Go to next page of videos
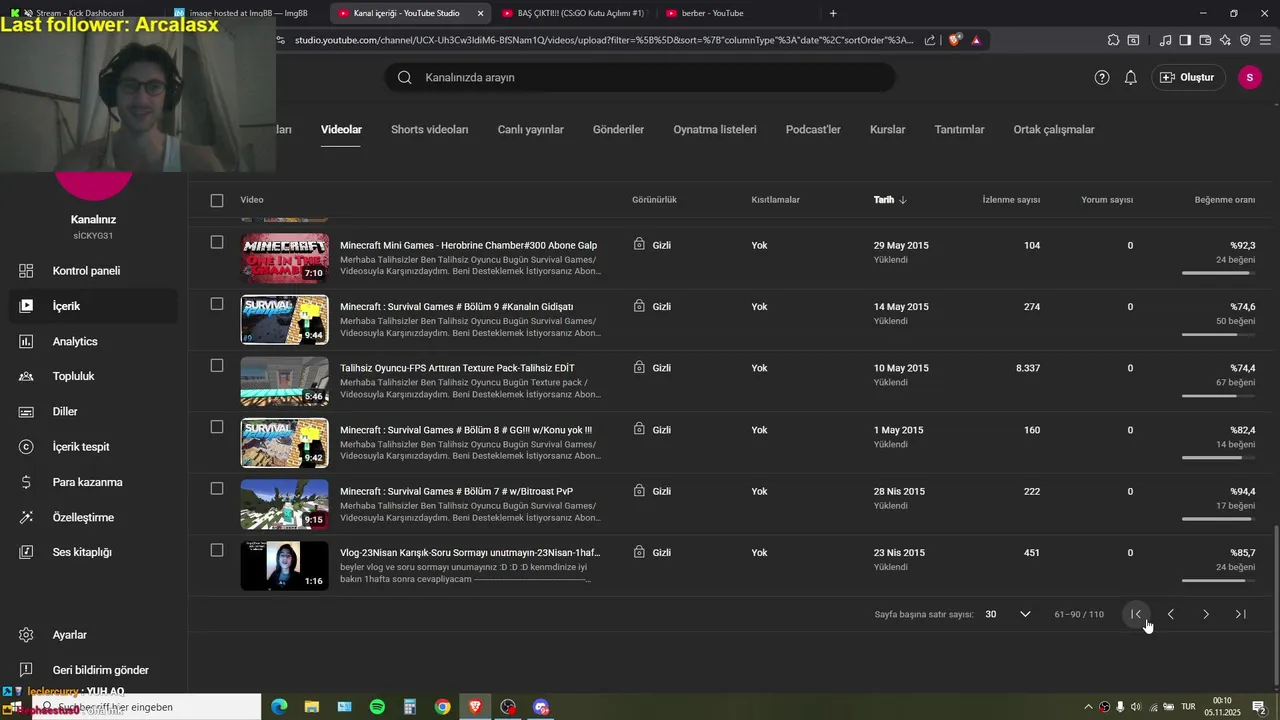 [x=1206, y=614]
